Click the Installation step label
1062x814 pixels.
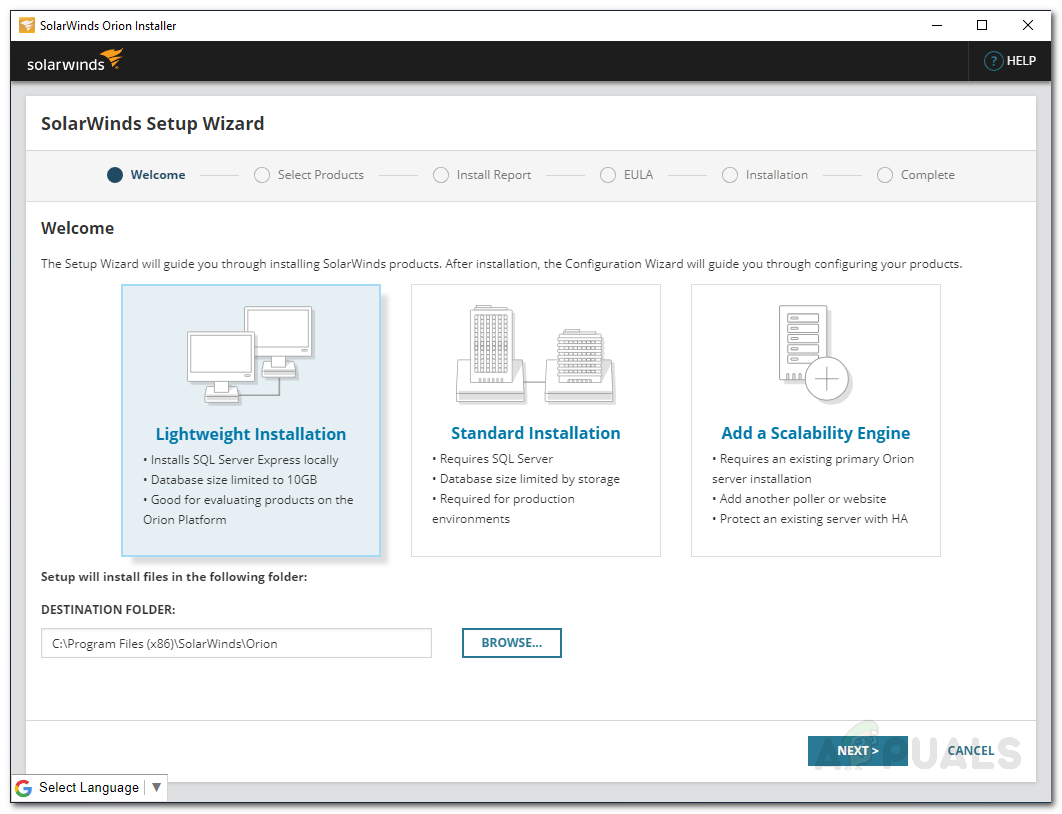point(777,175)
